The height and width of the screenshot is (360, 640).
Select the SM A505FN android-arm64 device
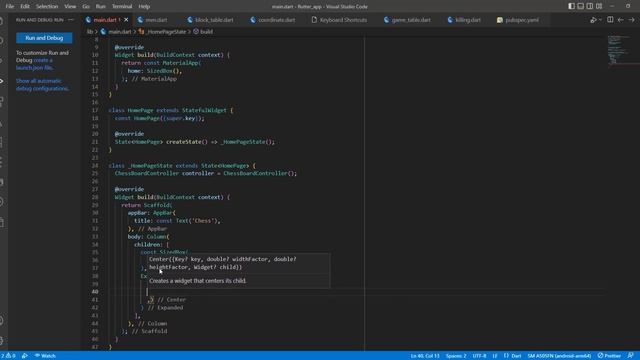559,356
